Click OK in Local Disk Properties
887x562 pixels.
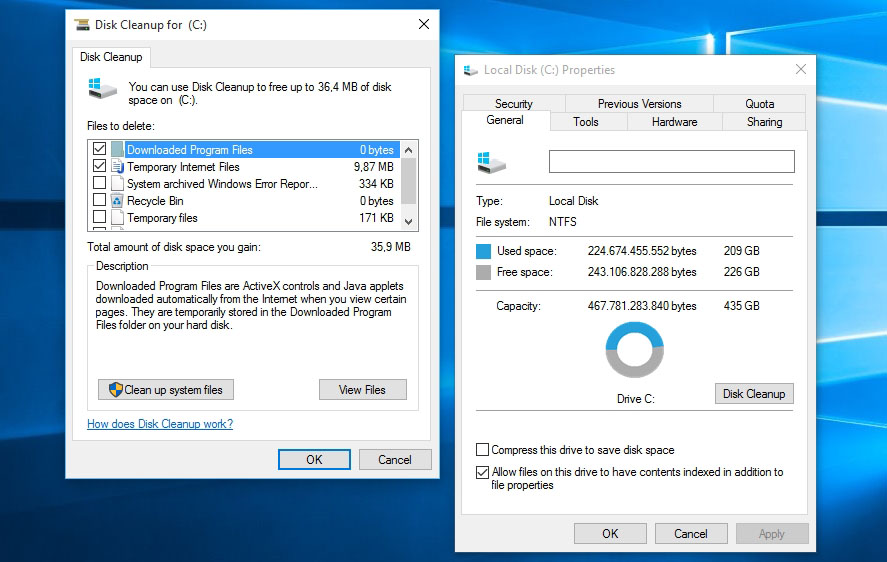(x=610, y=534)
